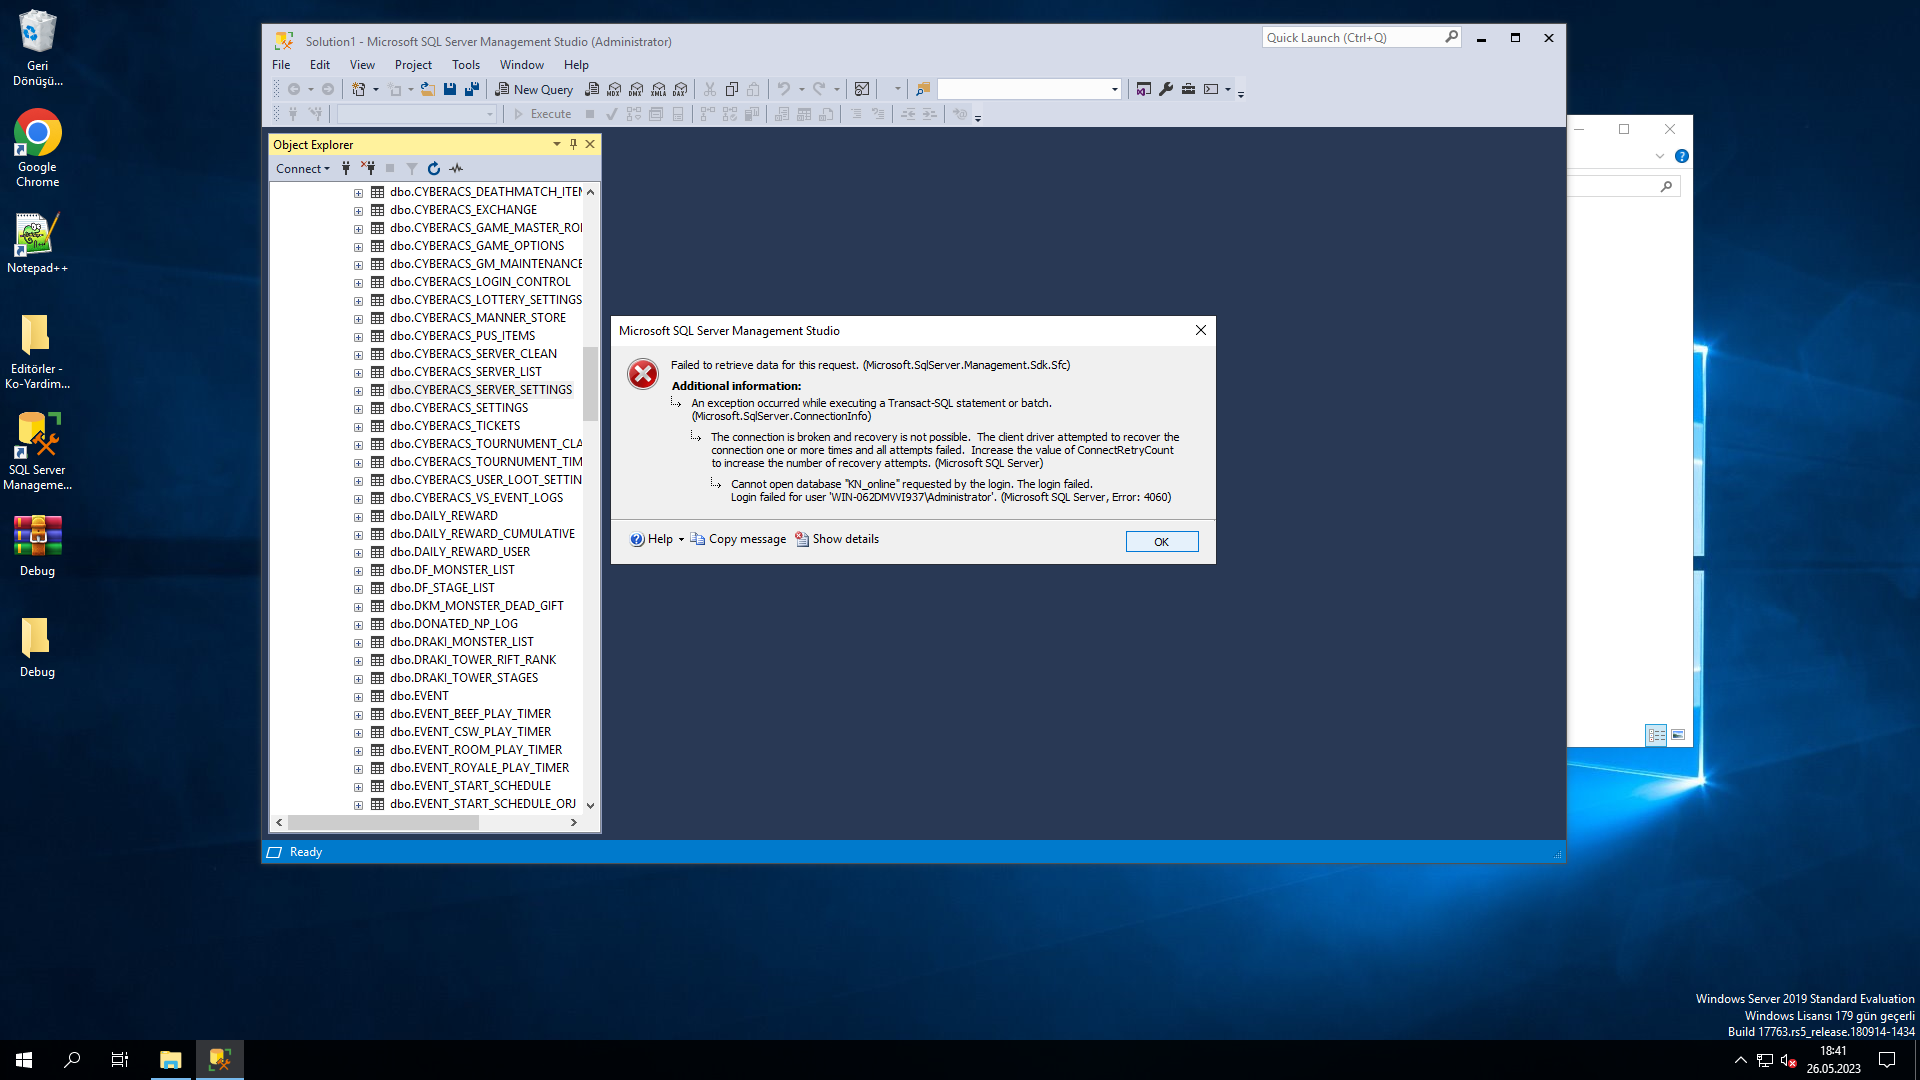Expand the dbo.DAILY_REWARD table node
The height and width of the screenshot is (1080, 1920).
click(x=358, y=517)
